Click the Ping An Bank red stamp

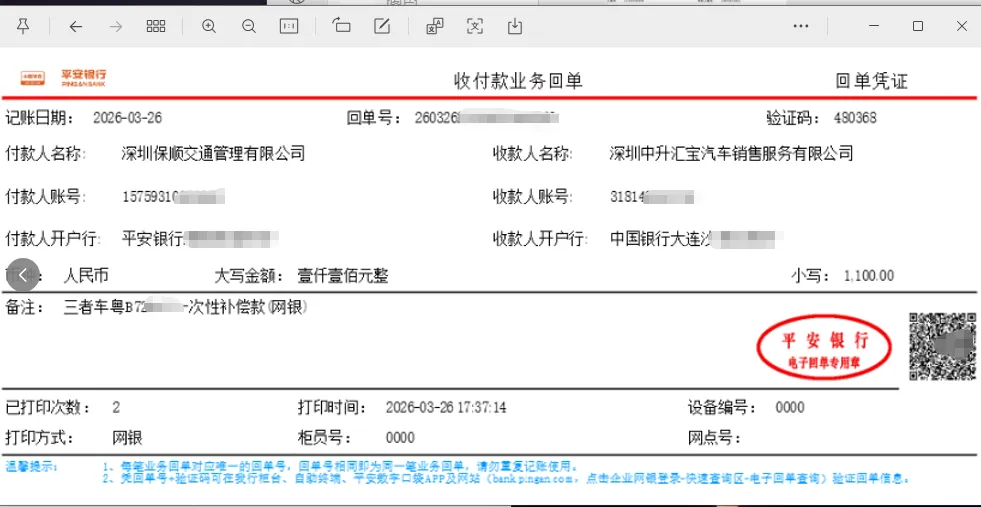click(825, 349)
